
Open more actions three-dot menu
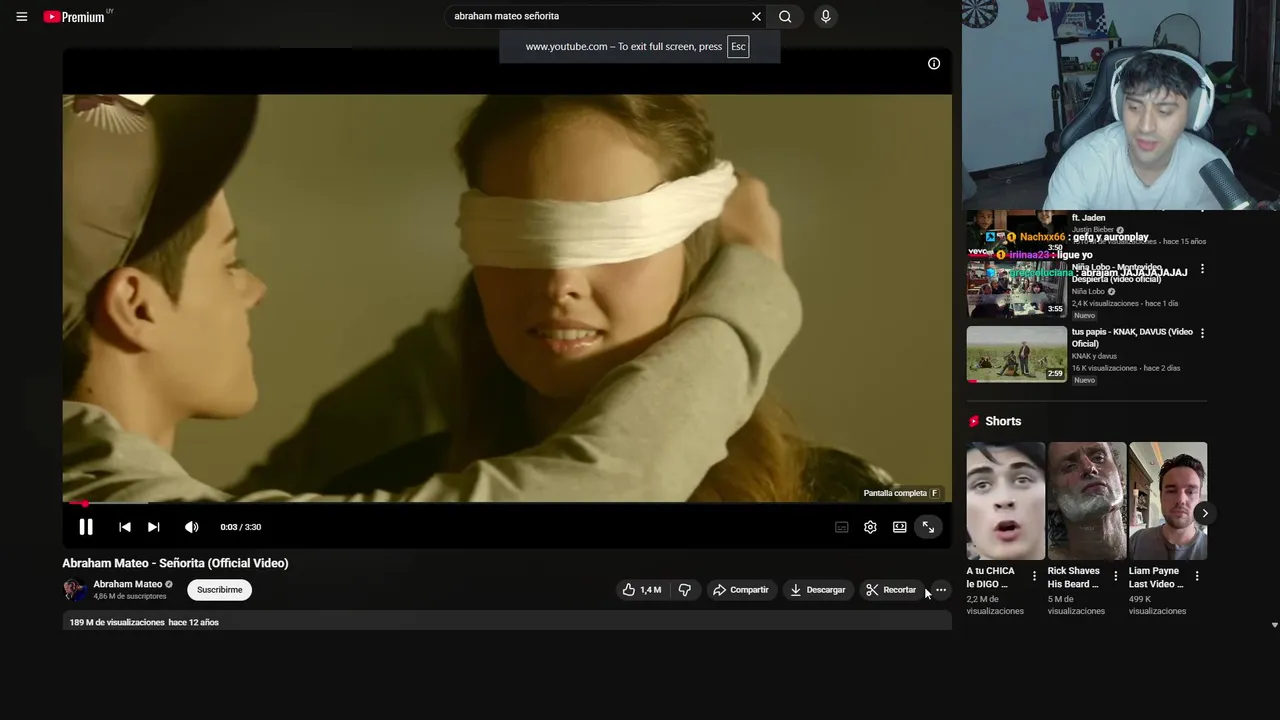coord(941,590)
